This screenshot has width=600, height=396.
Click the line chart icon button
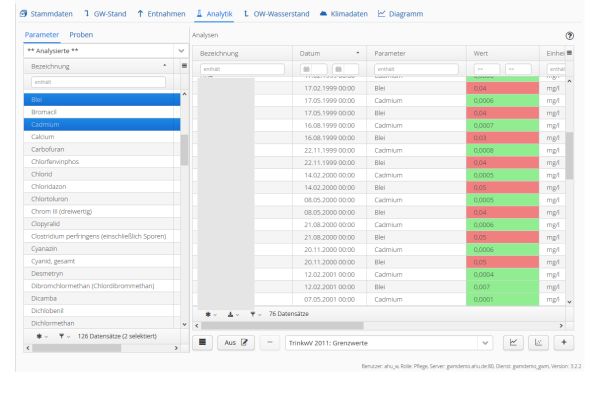513,342
